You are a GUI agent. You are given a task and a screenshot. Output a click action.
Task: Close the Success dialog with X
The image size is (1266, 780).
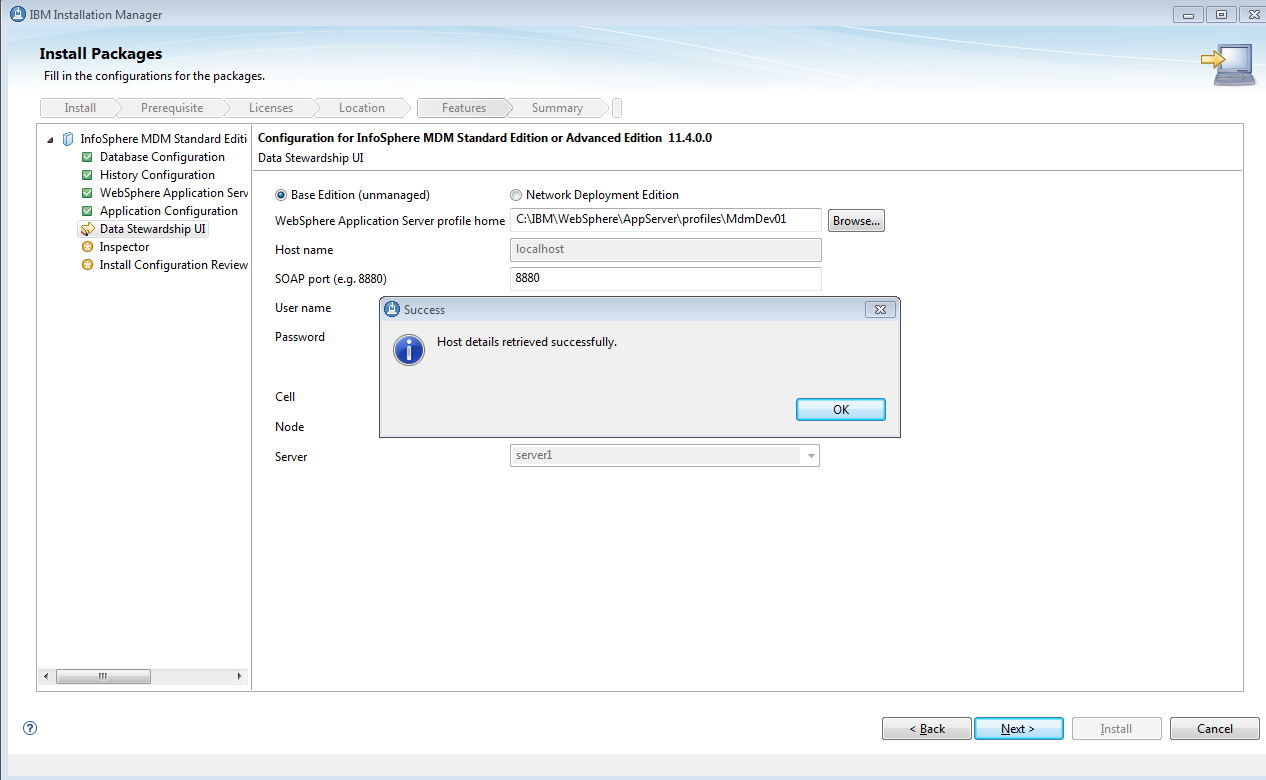881,310
